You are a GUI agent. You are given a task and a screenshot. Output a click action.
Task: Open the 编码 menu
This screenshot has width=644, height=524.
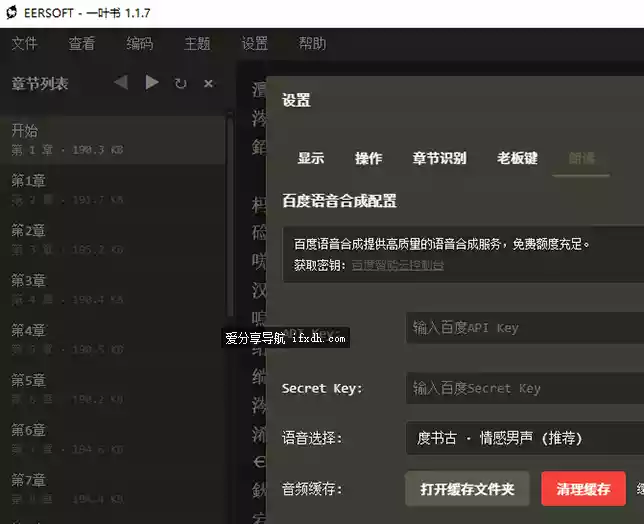[x=139, y=43]
